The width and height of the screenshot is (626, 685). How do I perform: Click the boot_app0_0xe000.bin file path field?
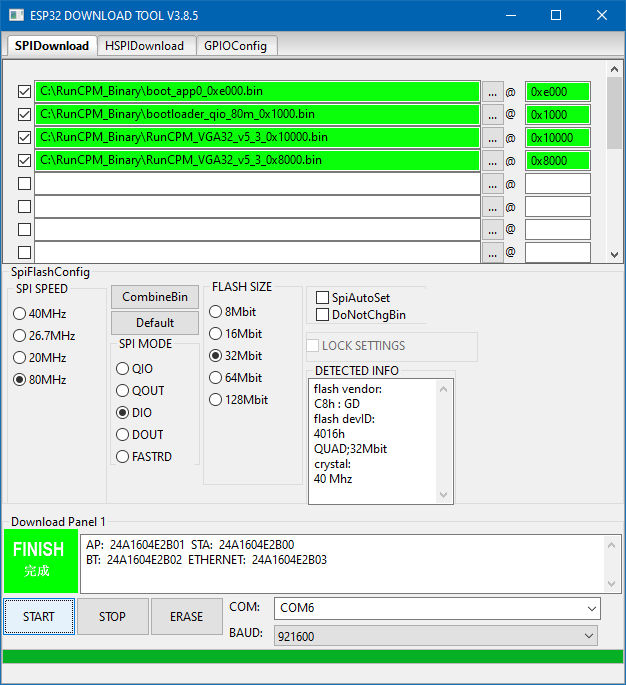(x=257, y=91)
